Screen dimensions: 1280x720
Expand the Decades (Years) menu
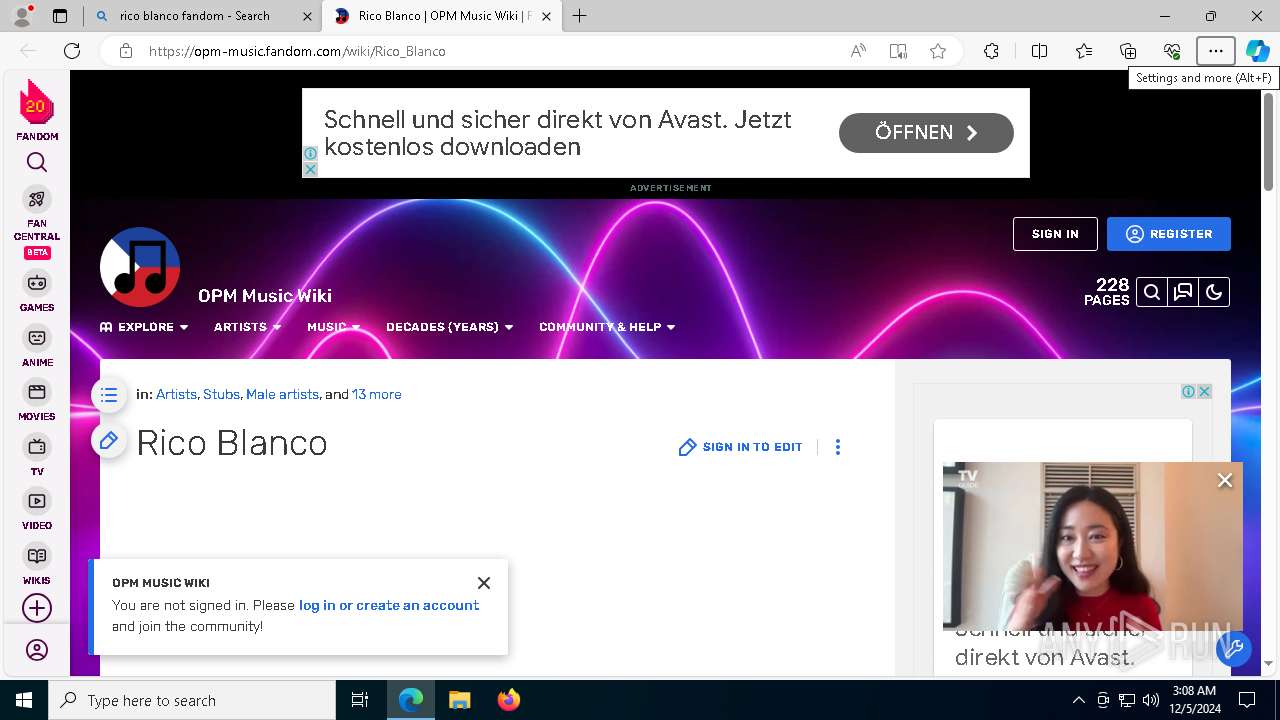(x=450, y=327)
